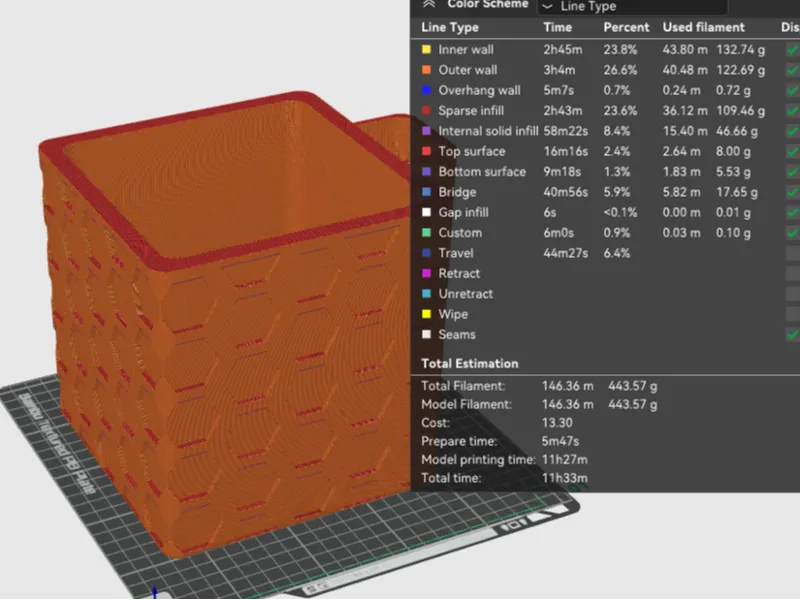Select the Bottom surface row label
The width and height of the screenshot is (800, 600).
(x=482, y=172)
